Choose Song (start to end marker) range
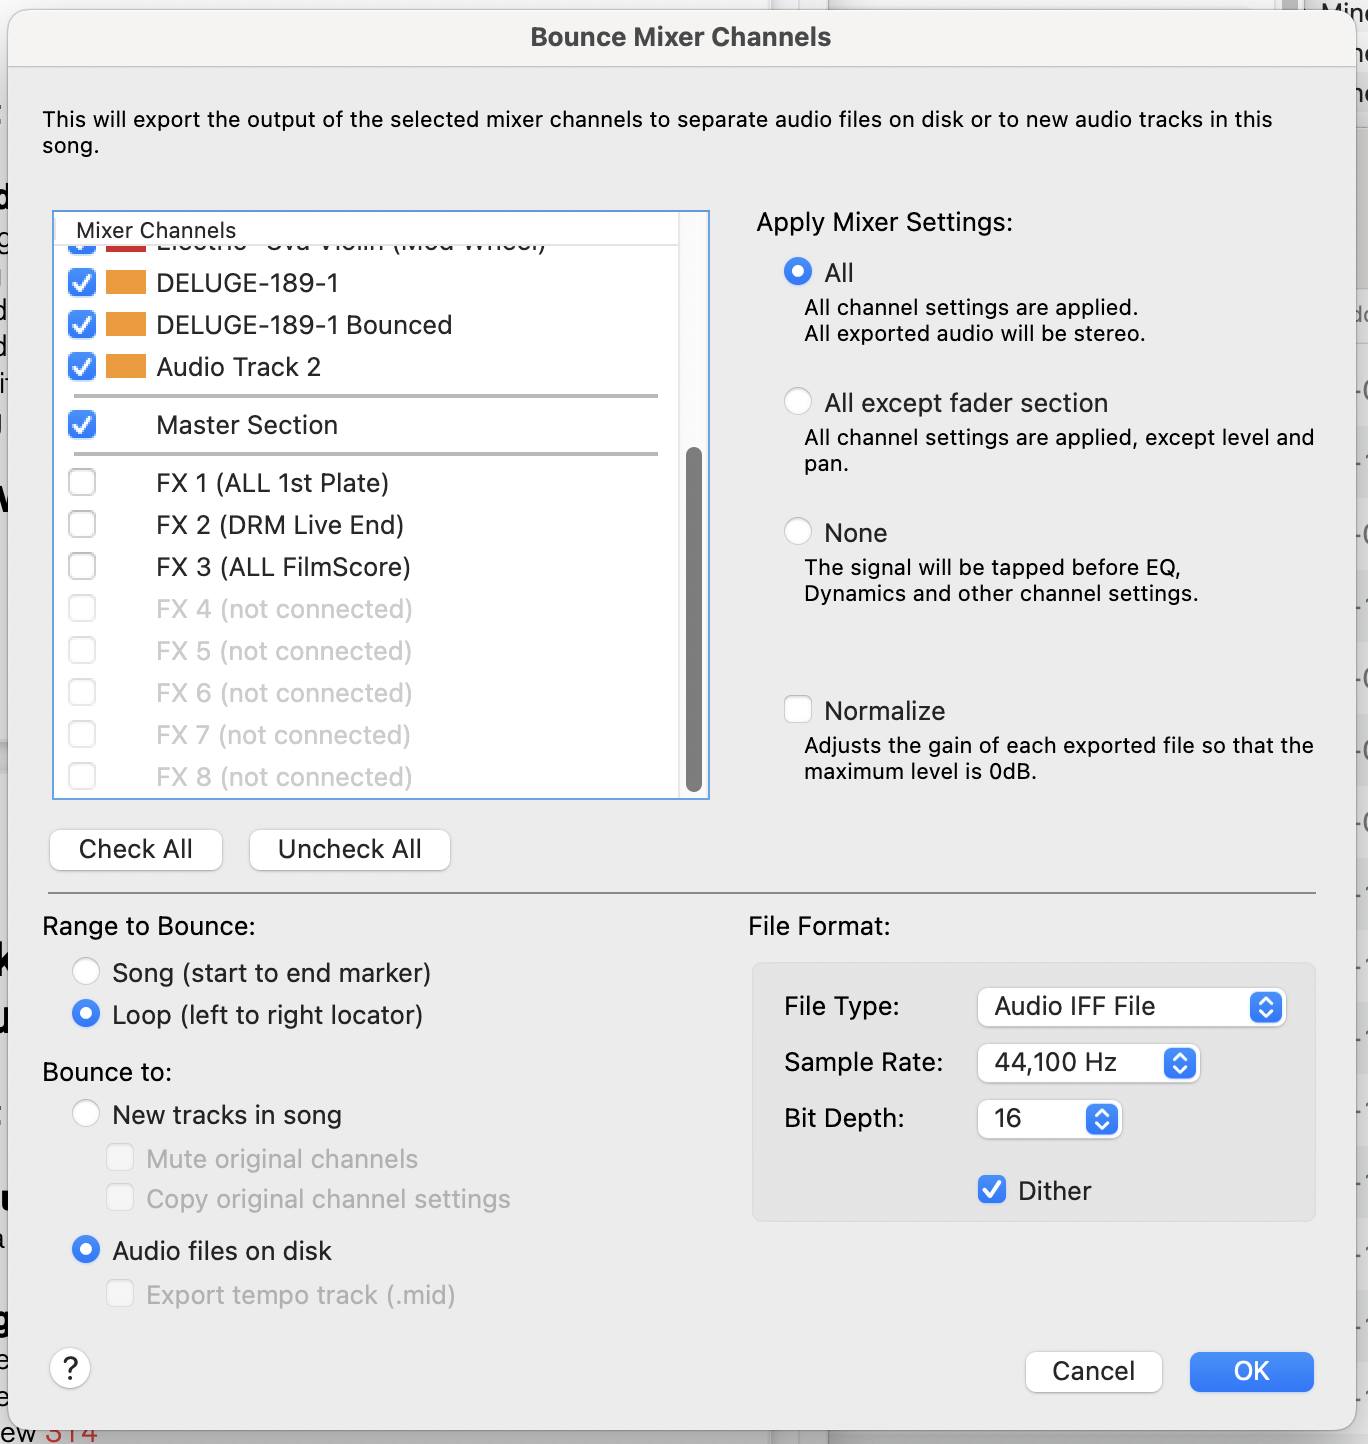 [86, 972]
